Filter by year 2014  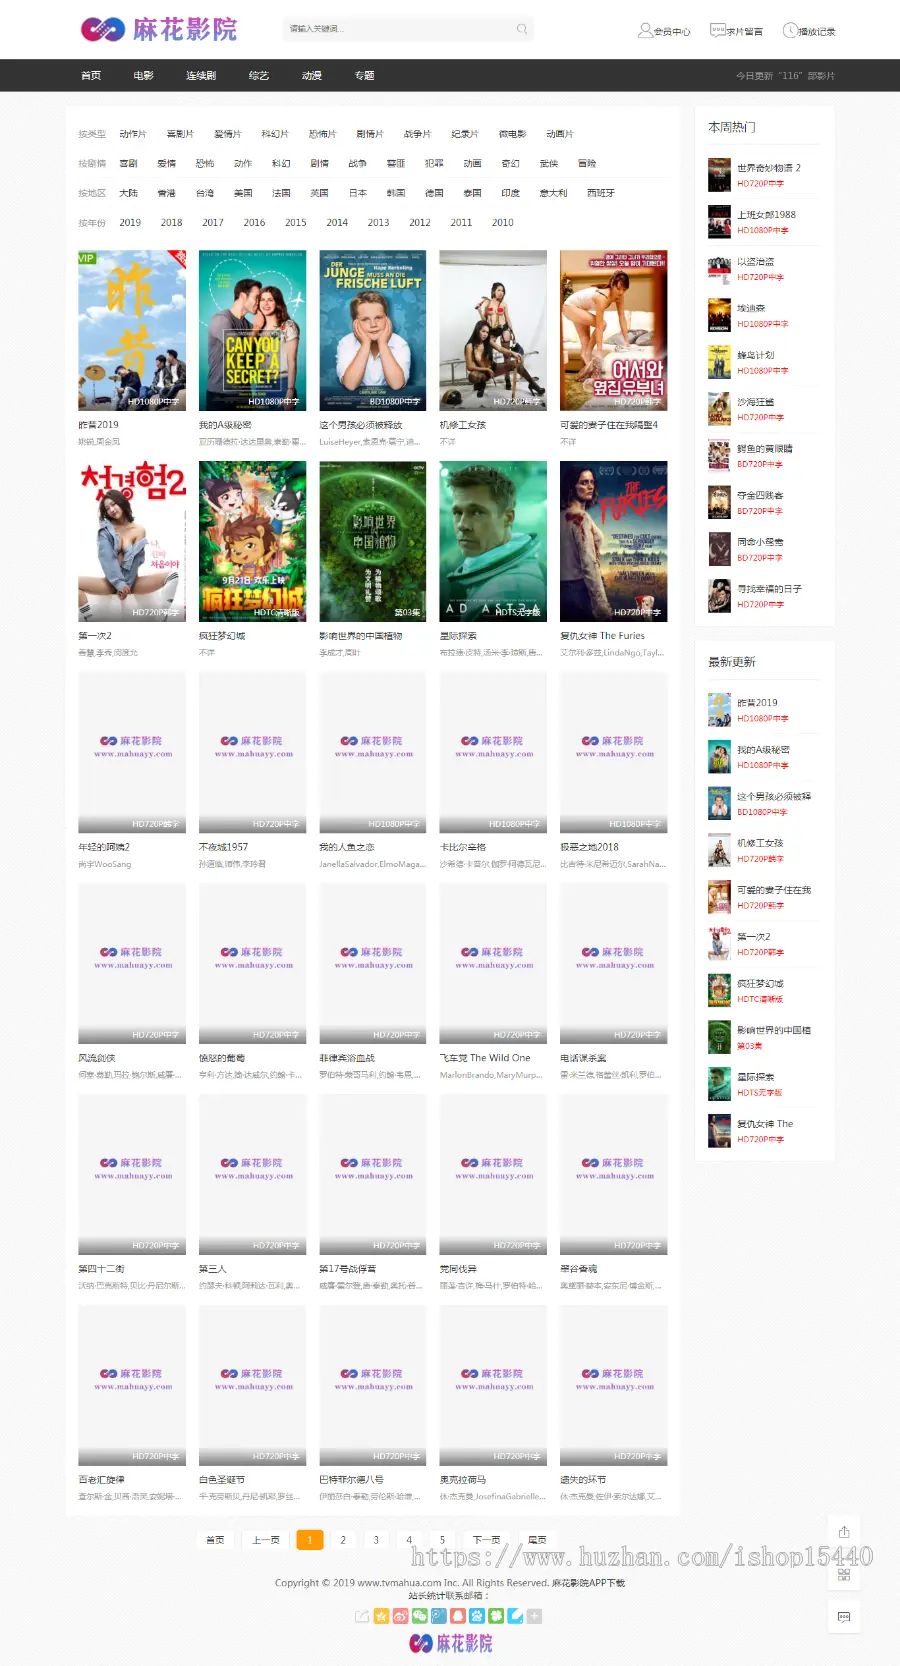coord(337,223)
